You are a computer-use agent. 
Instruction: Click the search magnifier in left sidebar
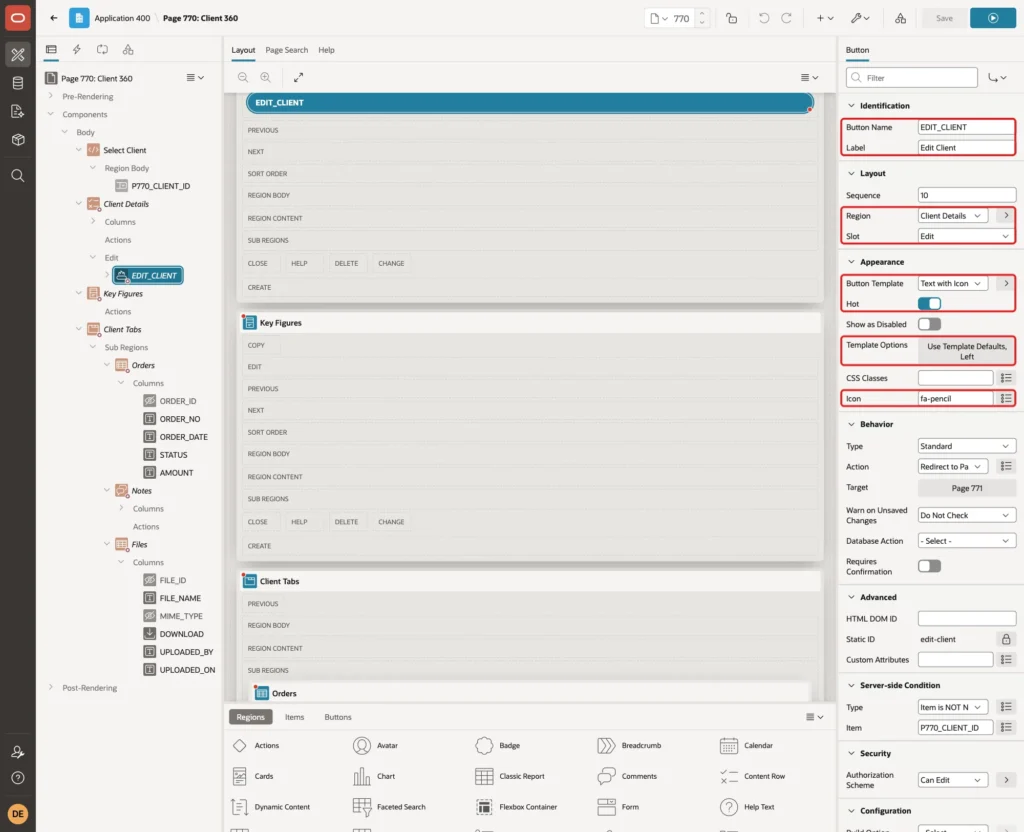point(18,176)
